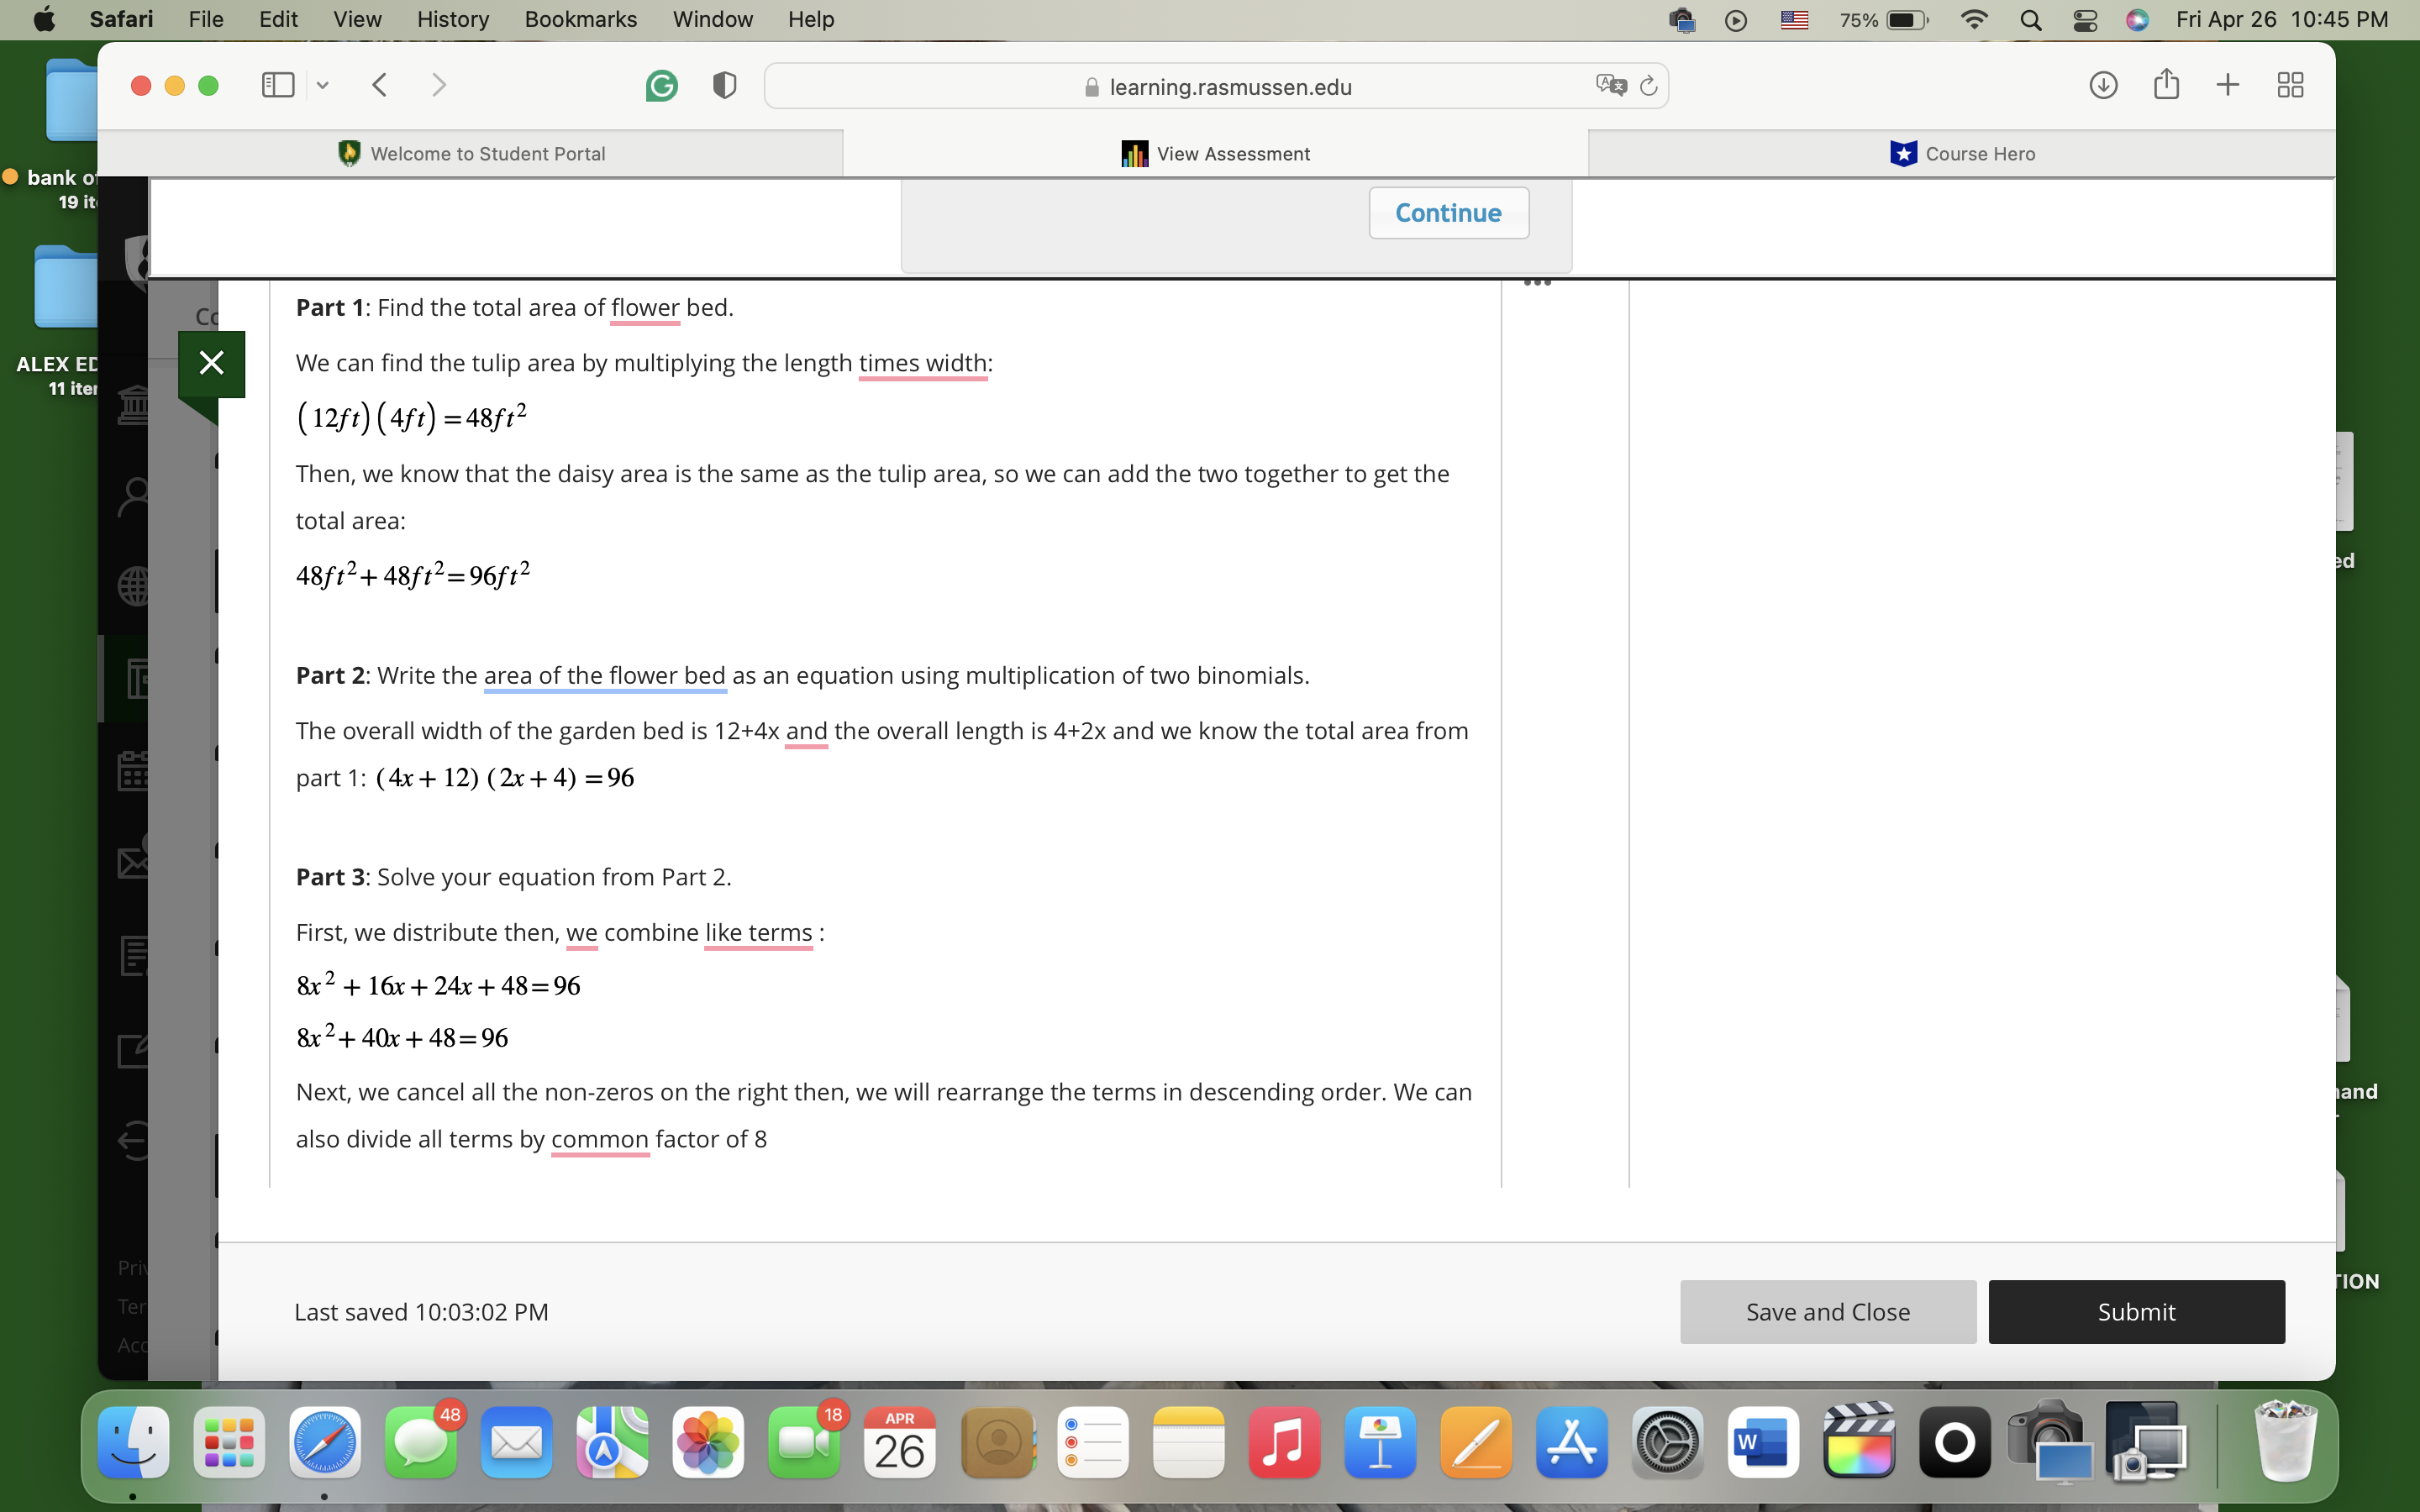Open the mail envelope icon in the sidebar
The width and height of the screenshot is (2420, 1512).
(x=136, y=857)
